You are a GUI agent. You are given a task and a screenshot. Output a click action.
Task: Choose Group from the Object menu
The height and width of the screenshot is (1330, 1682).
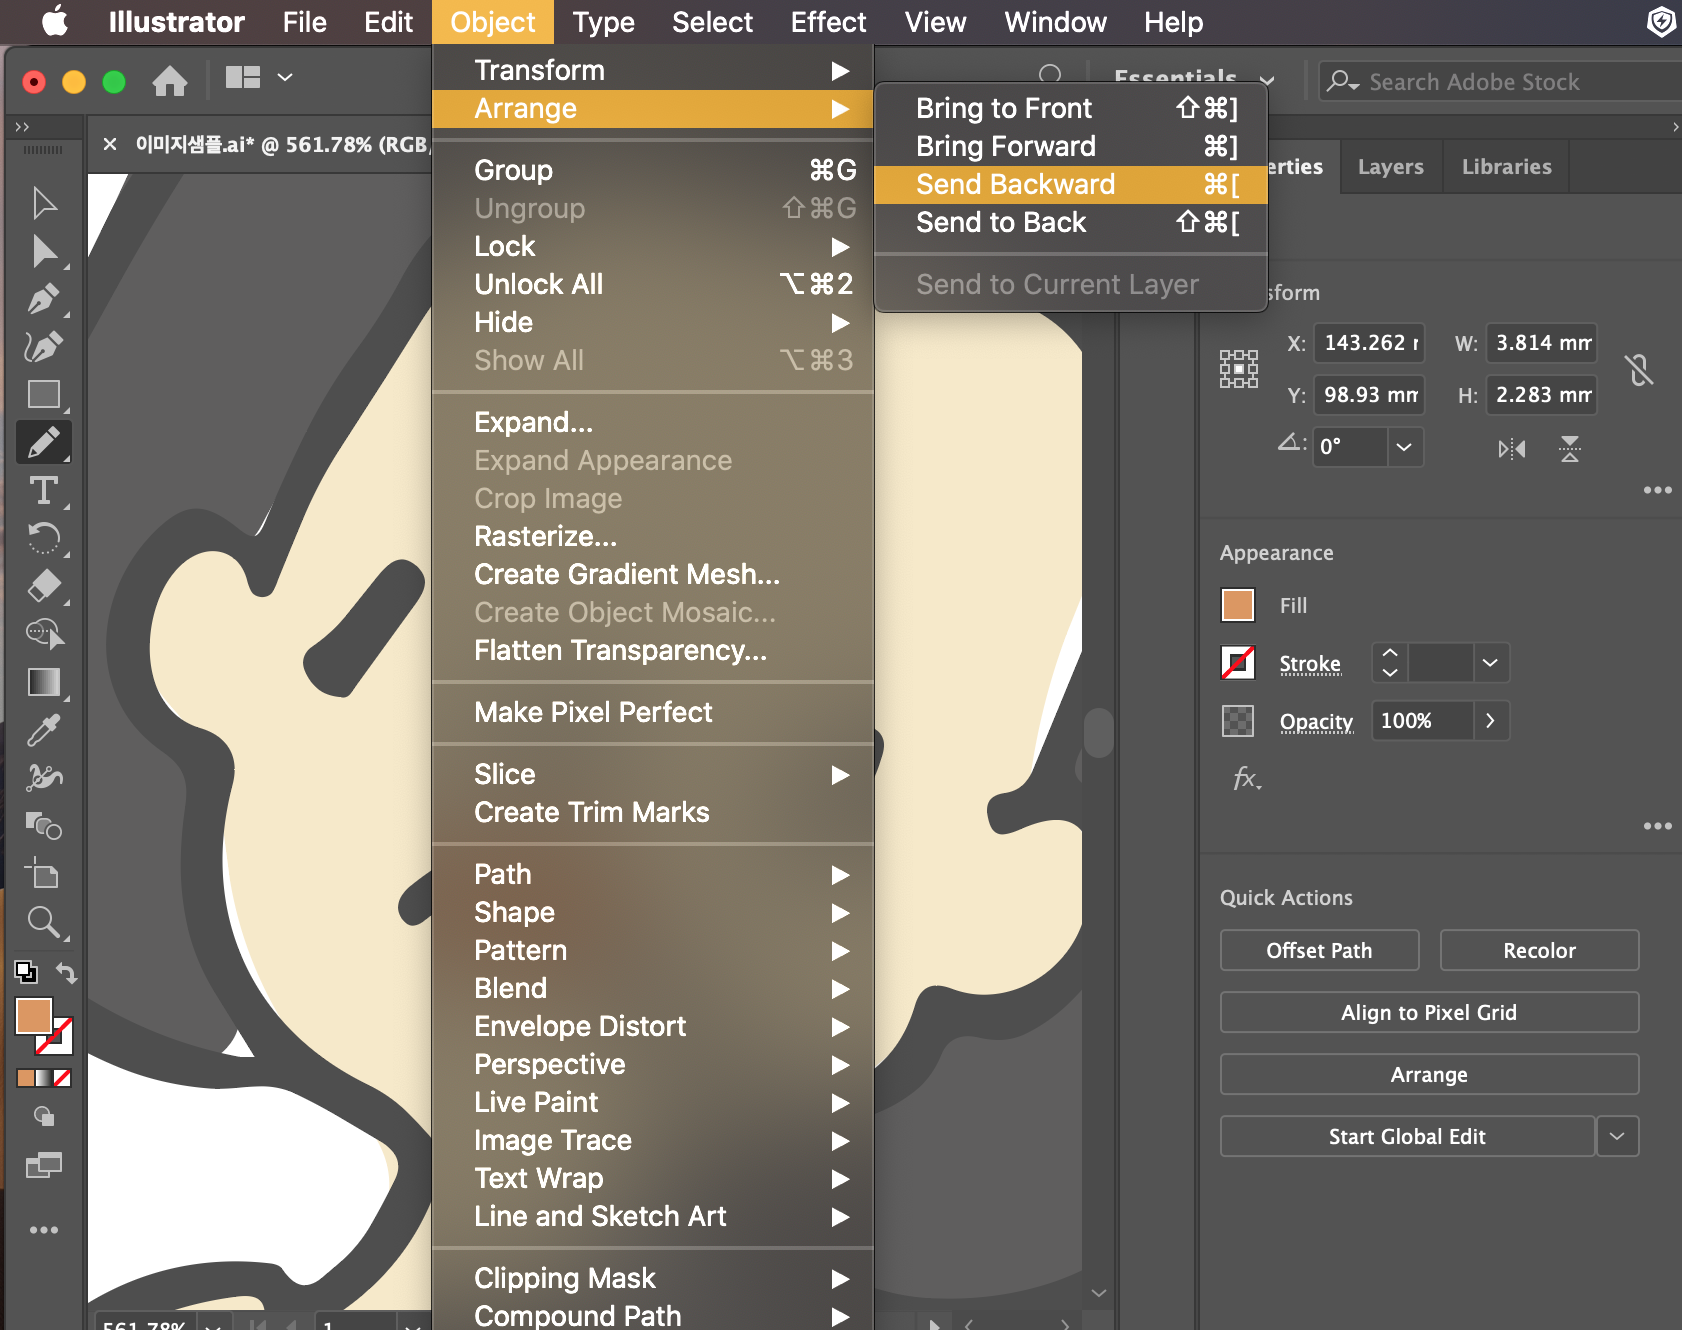click(x=653, y=170)
